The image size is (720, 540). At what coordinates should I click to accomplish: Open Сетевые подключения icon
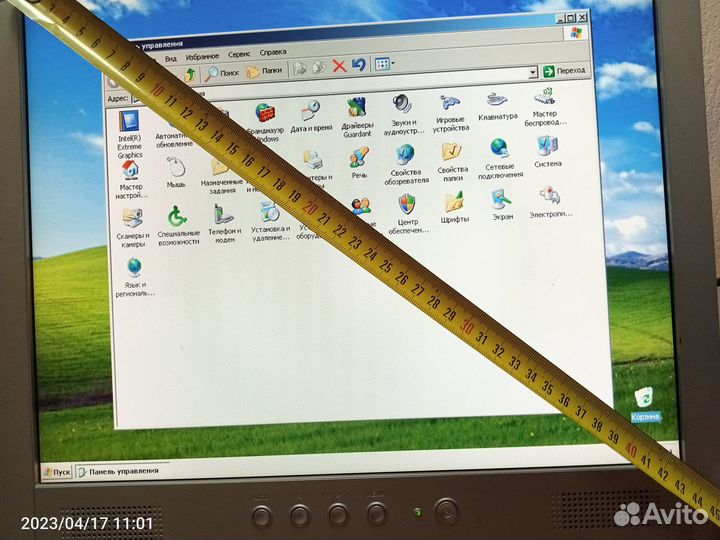(500, 158)
